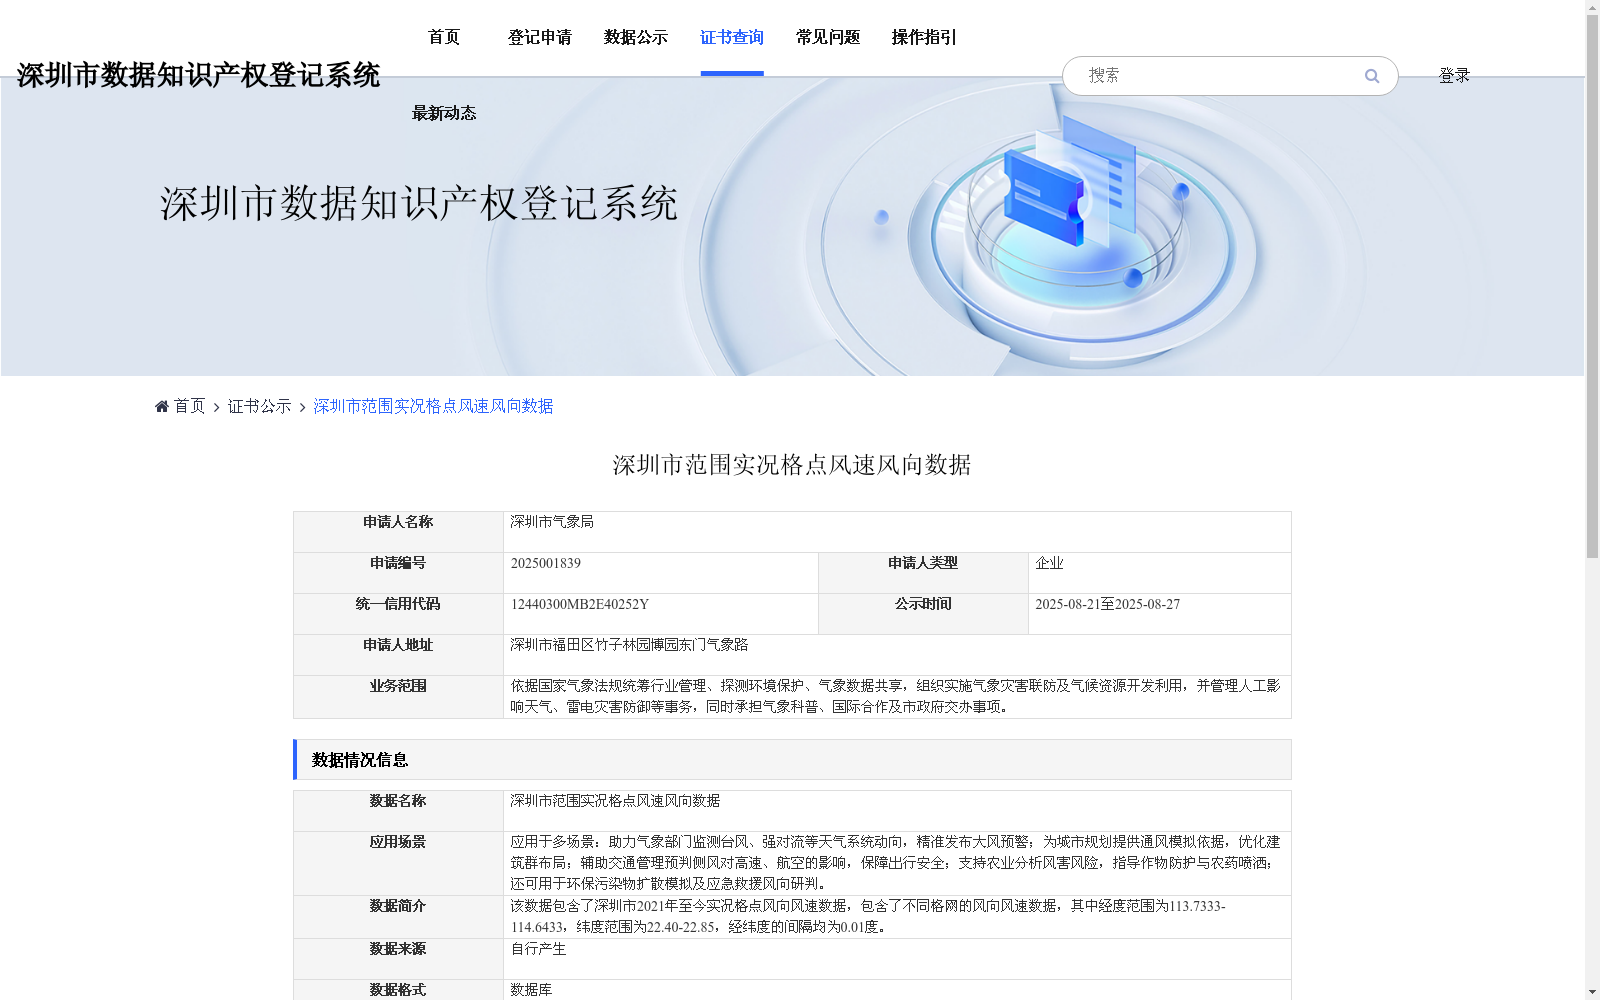Open the 最新动态 menu item

click(x=443, y=113)
